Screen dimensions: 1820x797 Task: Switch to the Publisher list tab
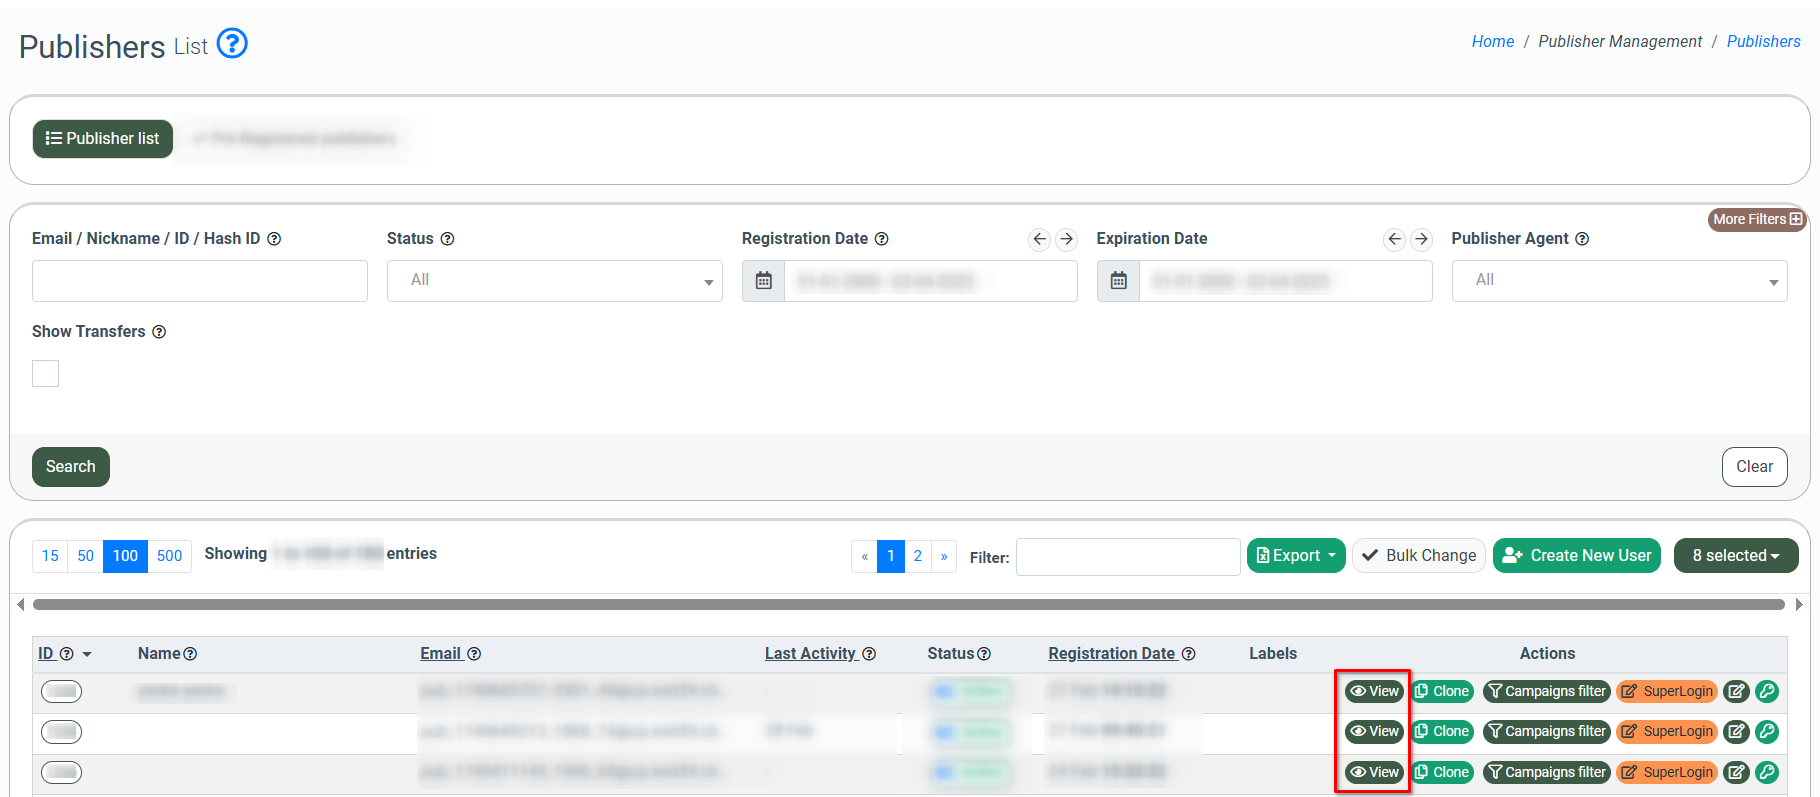point(103,139)
